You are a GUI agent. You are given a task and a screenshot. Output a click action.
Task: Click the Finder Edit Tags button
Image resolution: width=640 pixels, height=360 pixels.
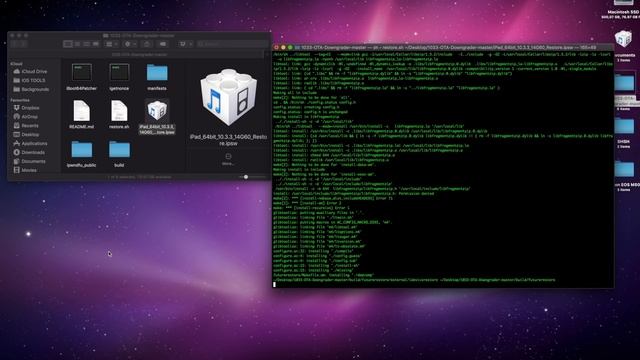coord(163,44)
